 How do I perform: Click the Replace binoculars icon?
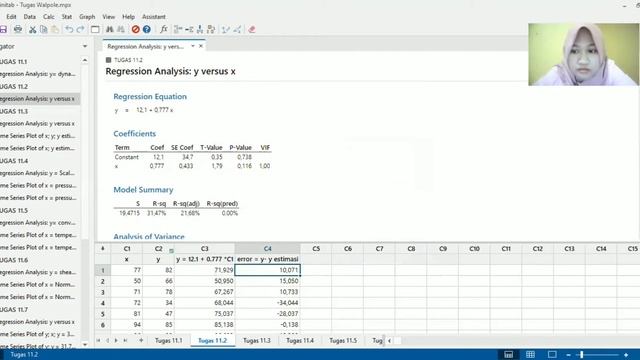[x=121, y=29]
